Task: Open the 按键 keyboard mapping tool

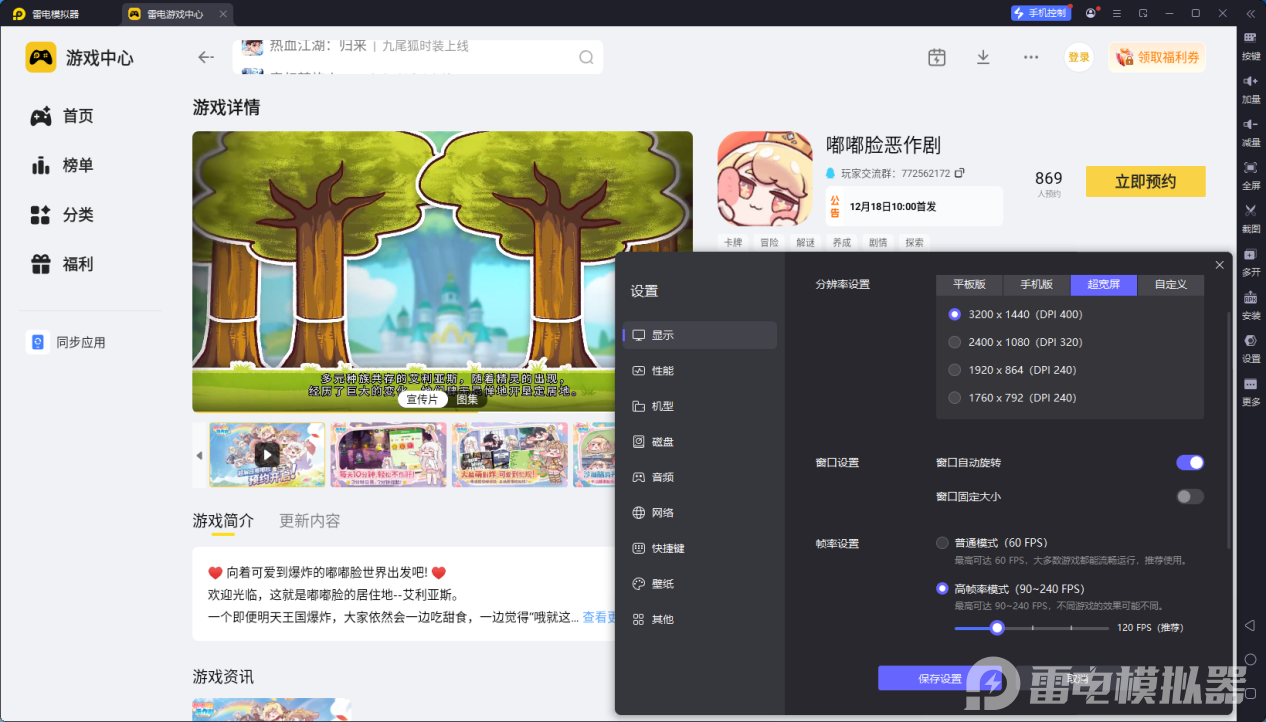Action: click(1250, 44)
